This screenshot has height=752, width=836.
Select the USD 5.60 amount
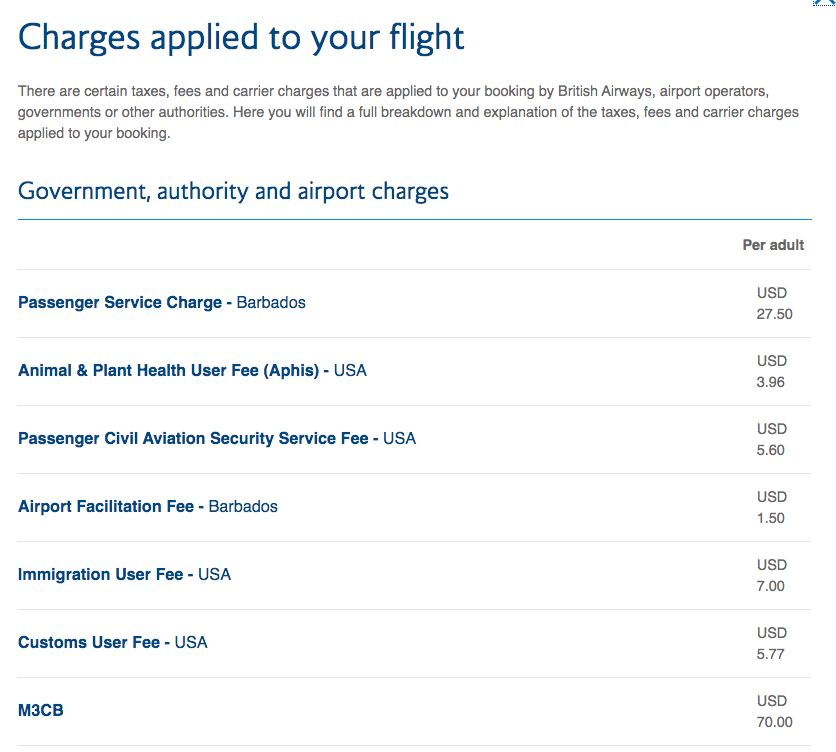pyautogui.click(x=771, y=439)
